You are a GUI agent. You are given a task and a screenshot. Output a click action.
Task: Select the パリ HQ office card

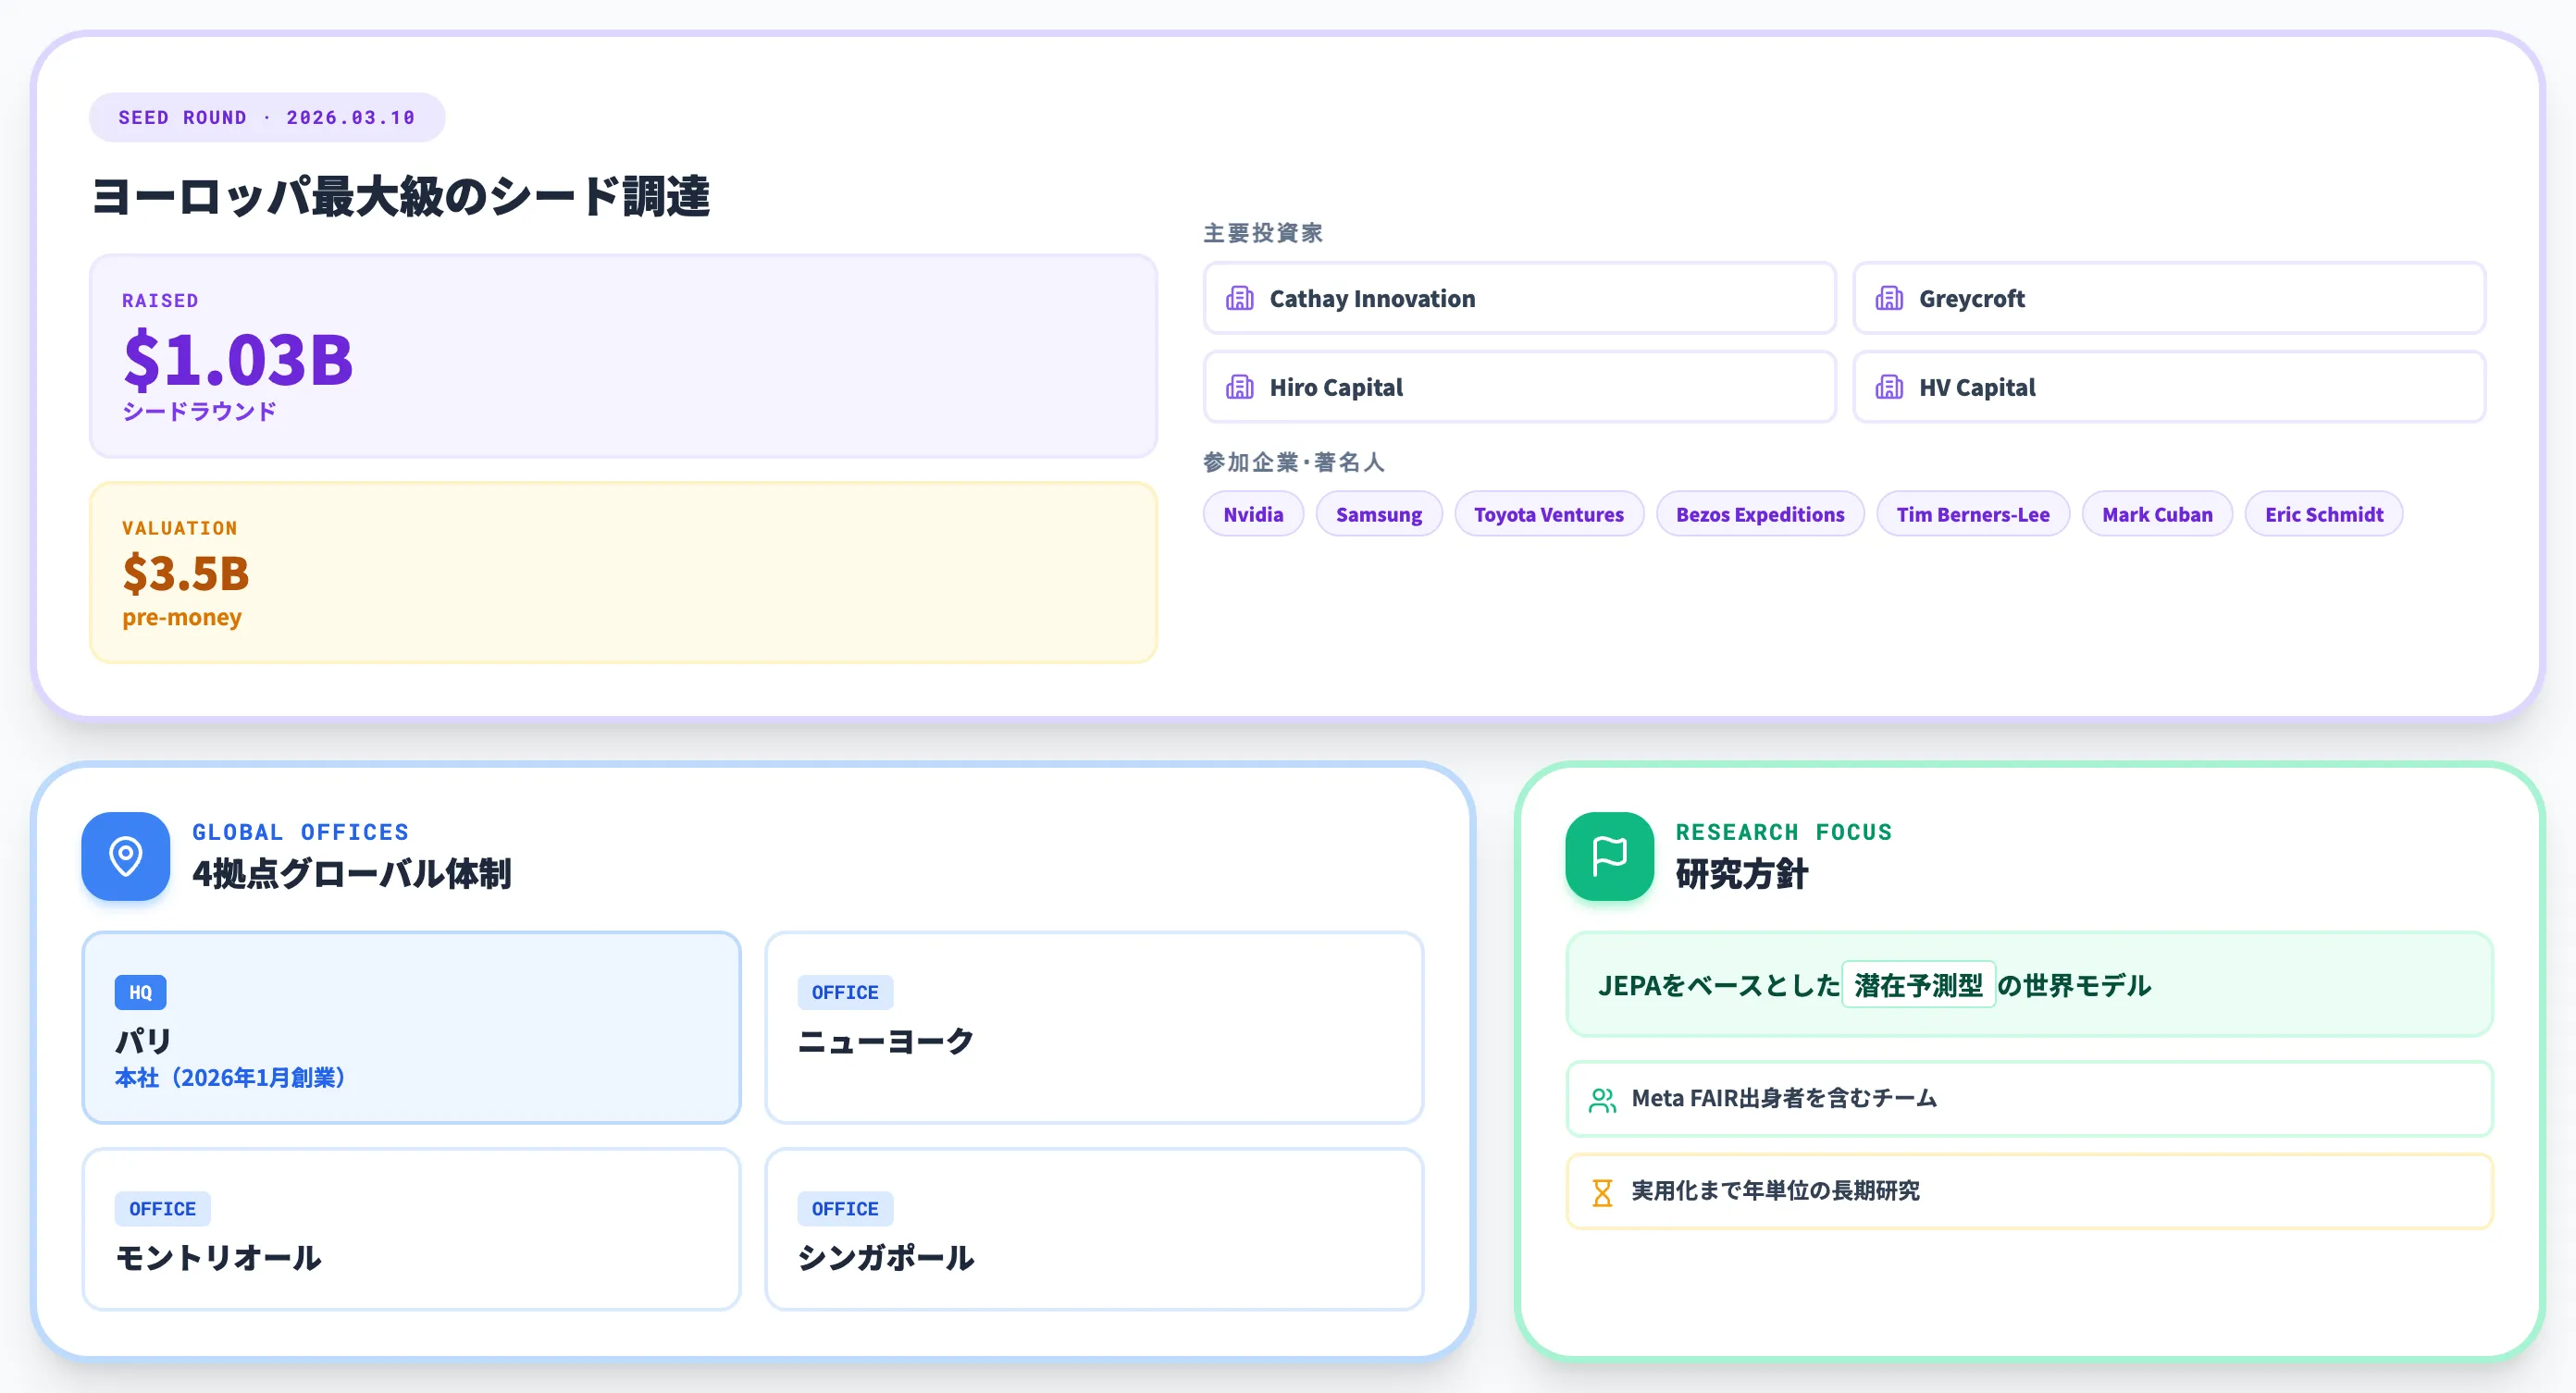coord(411,1027)
